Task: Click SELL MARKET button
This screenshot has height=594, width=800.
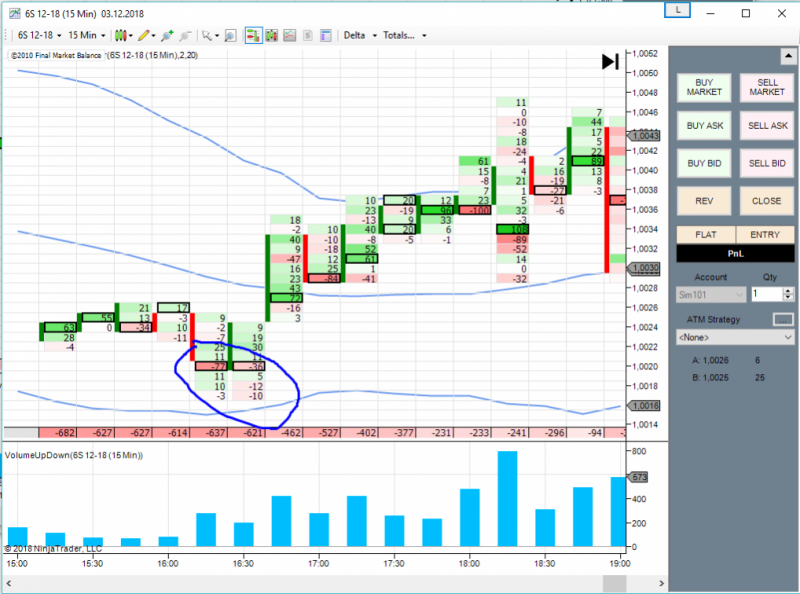Action: [x=767, y=87]
